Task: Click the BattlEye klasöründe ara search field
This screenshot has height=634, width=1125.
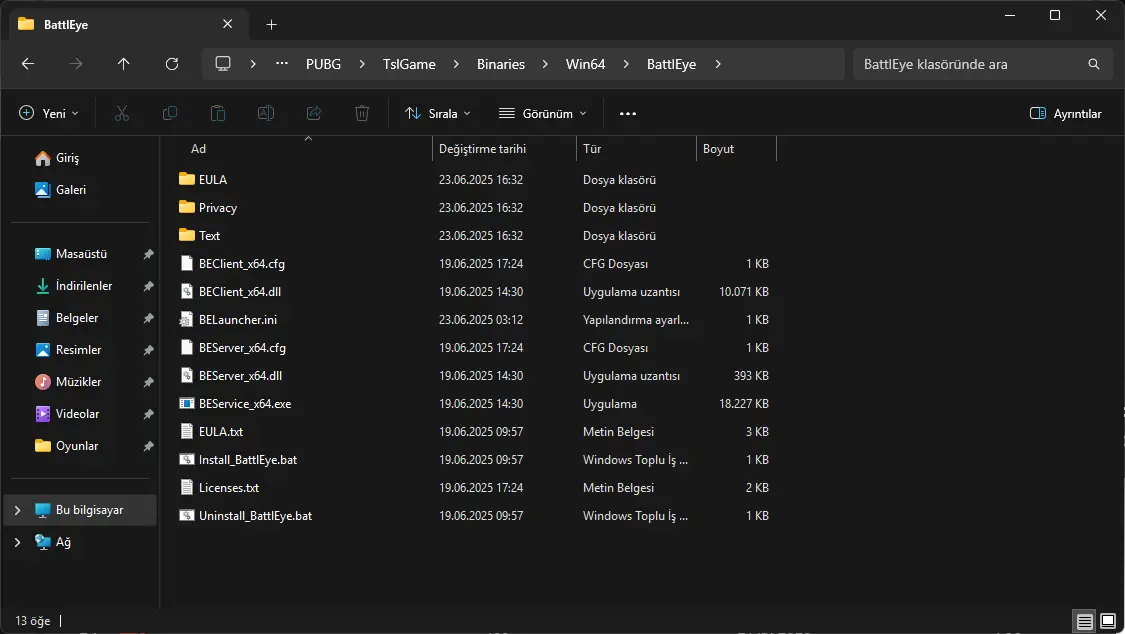Action: click(982, 64)
